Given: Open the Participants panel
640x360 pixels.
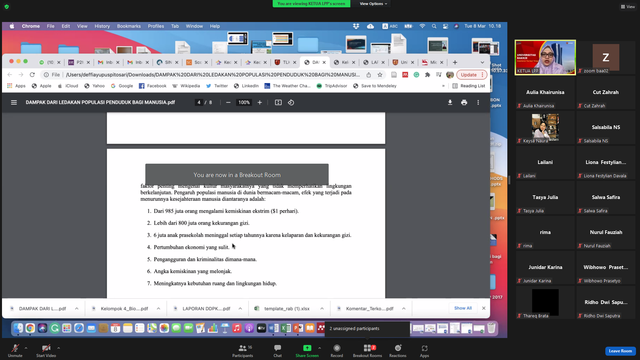Looking at the screenshot, I should (243, 350).
